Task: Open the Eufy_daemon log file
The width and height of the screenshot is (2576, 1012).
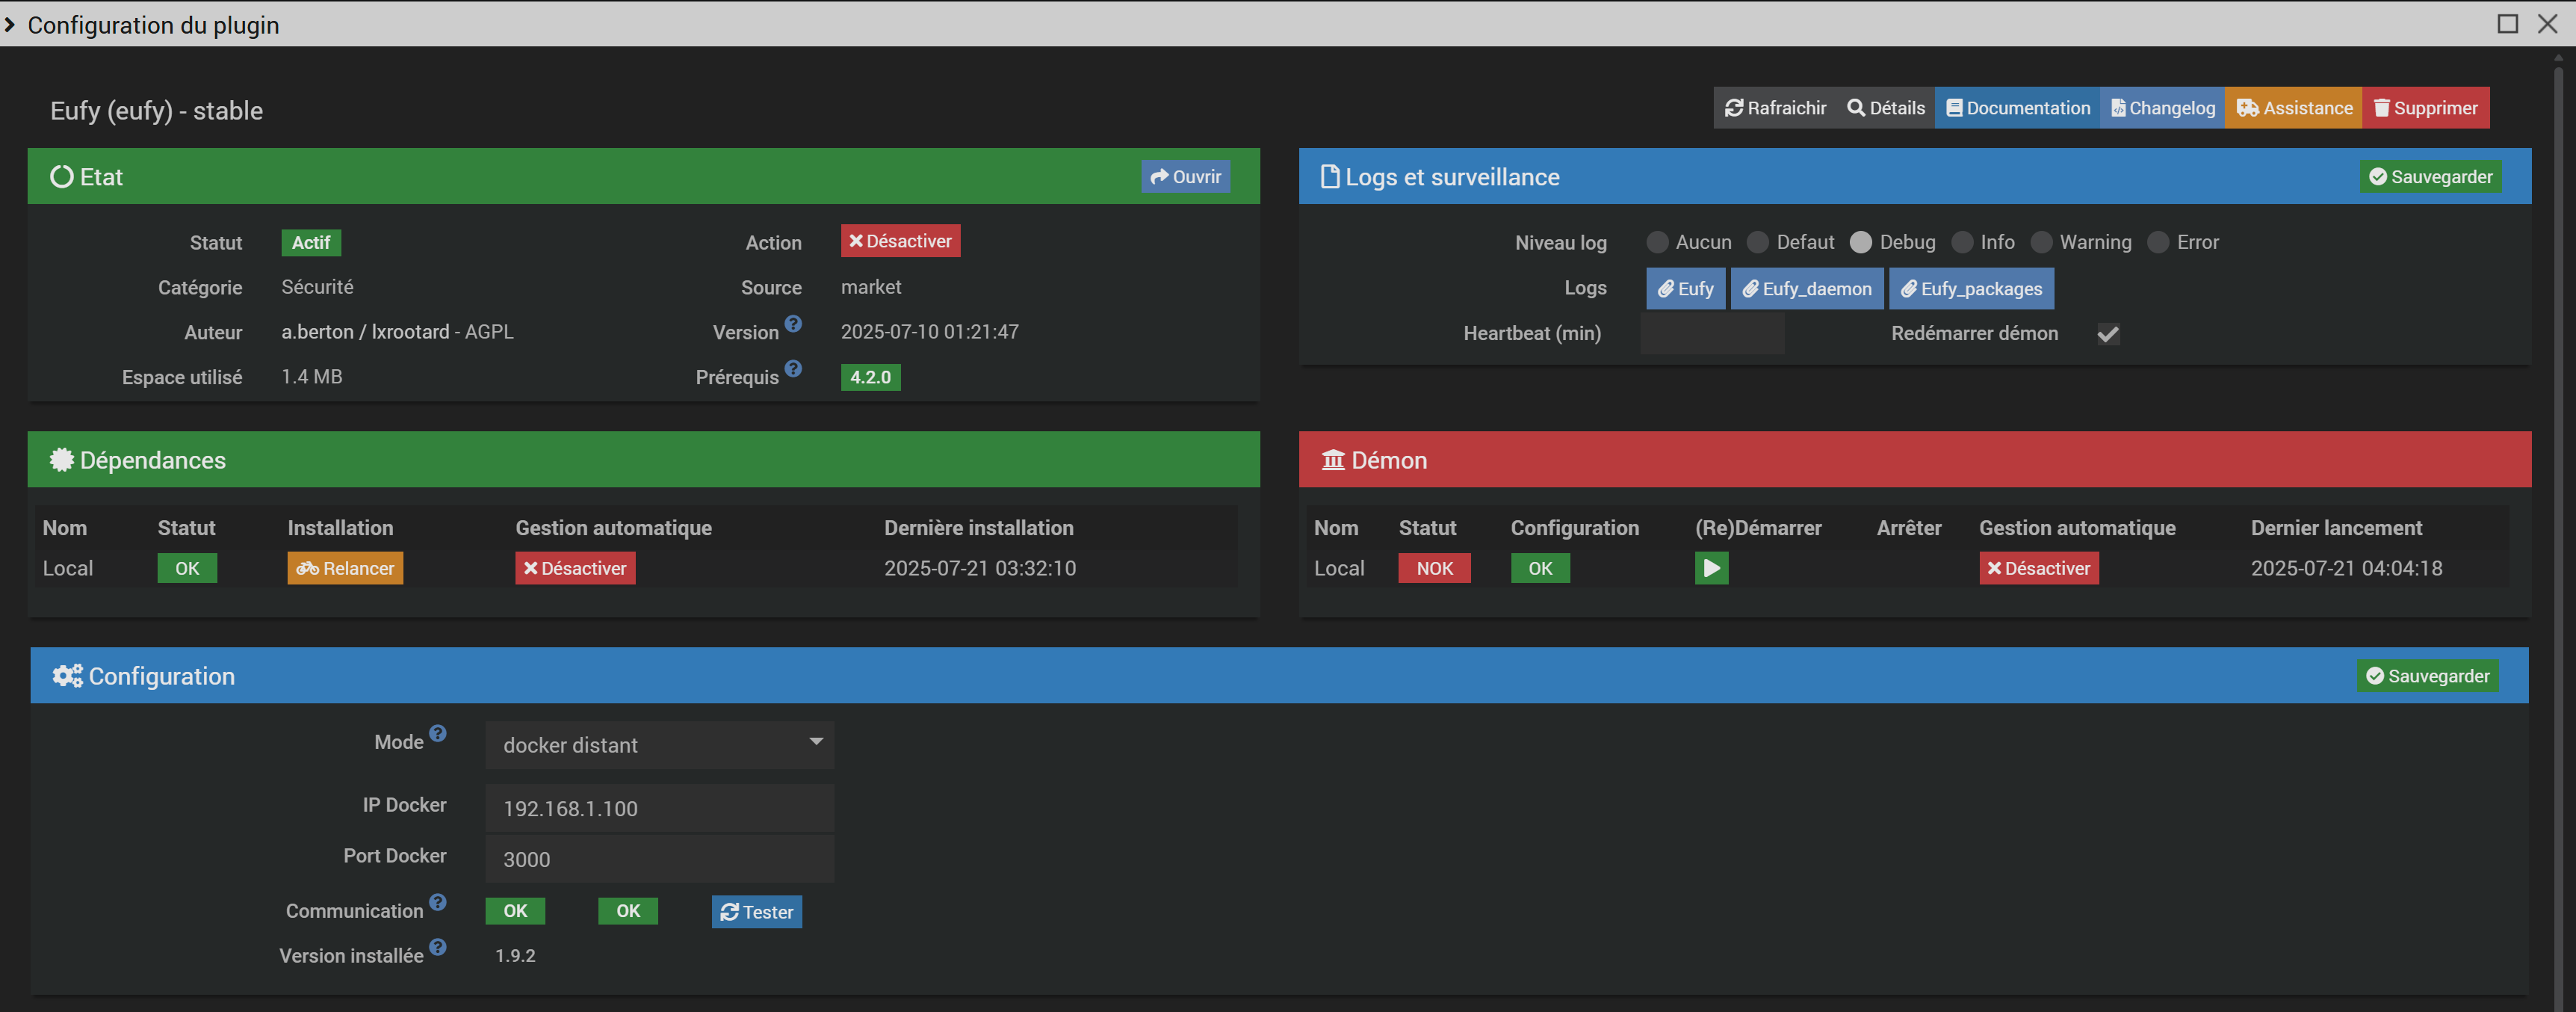Action: click(1806, 289)
